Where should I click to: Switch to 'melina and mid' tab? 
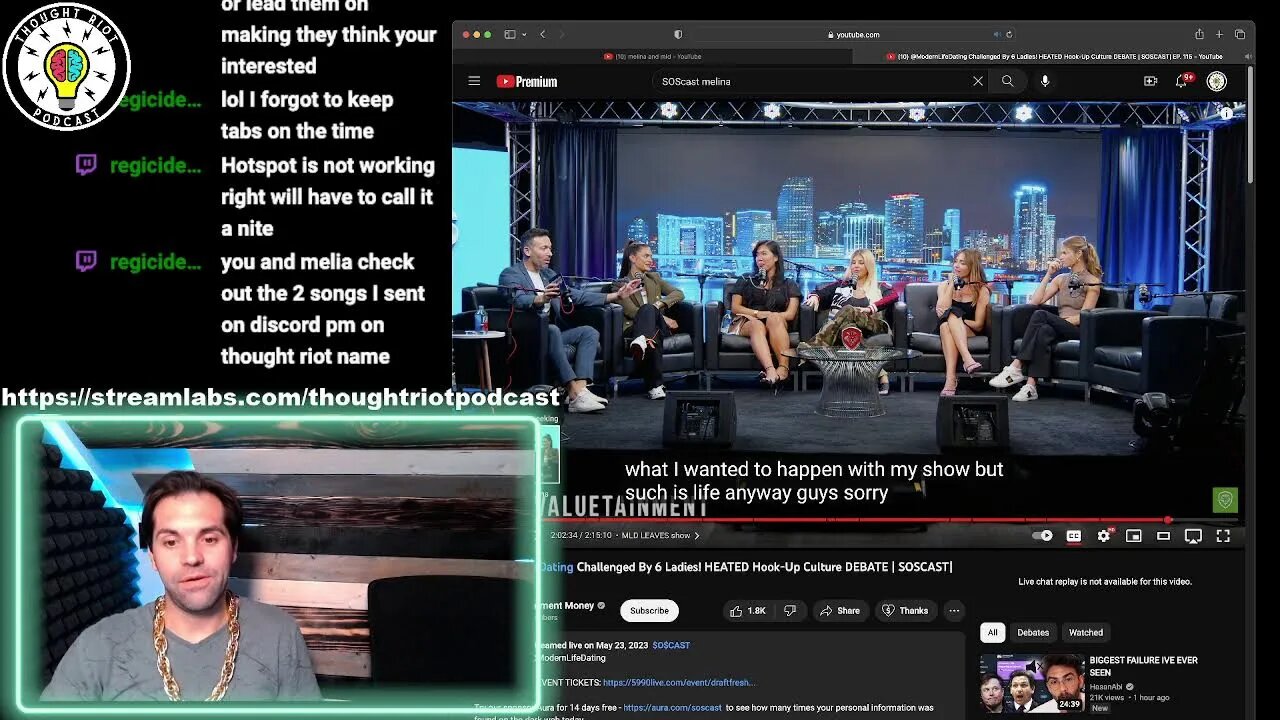coord(652,57)
